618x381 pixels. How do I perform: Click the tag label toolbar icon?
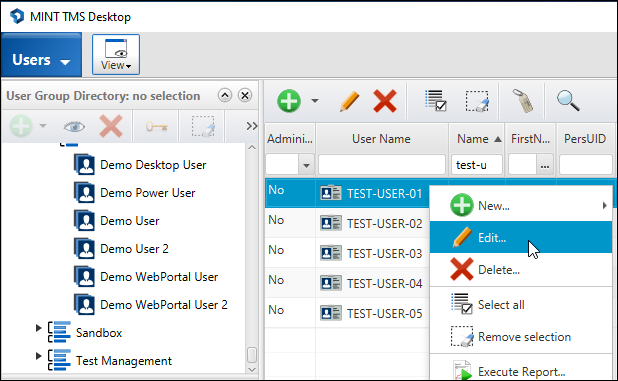523,101
